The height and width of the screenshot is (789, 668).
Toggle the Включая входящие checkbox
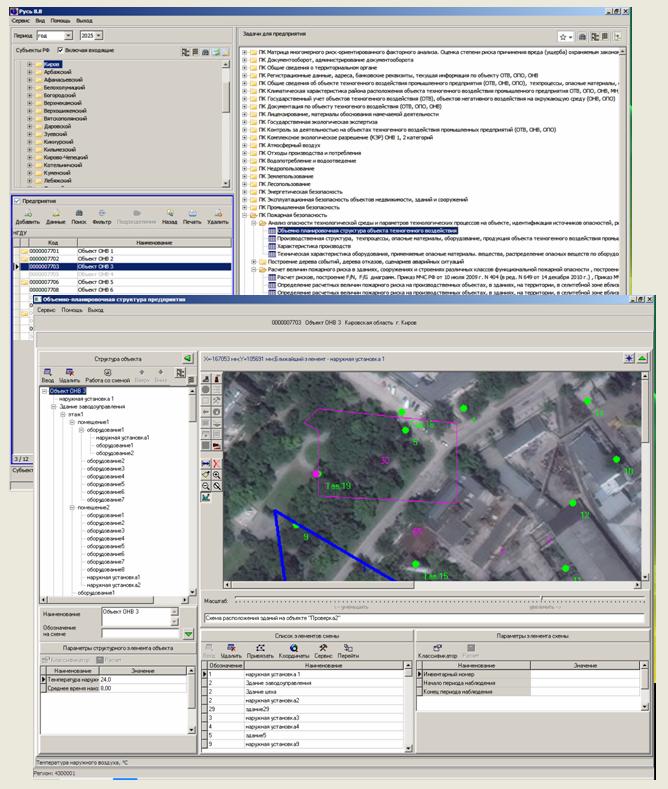point(60,48)
